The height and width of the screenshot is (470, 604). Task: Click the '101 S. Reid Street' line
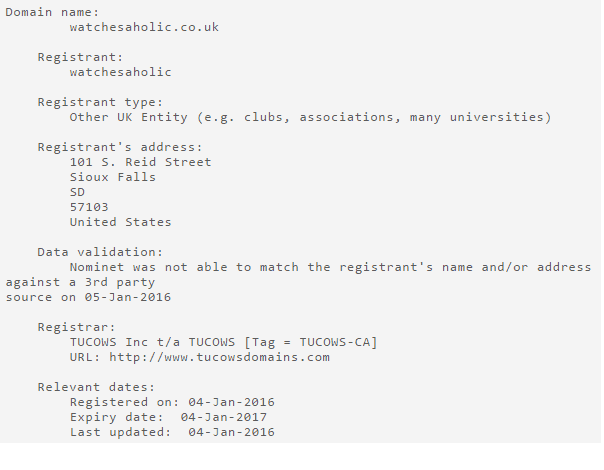point(140,162)
